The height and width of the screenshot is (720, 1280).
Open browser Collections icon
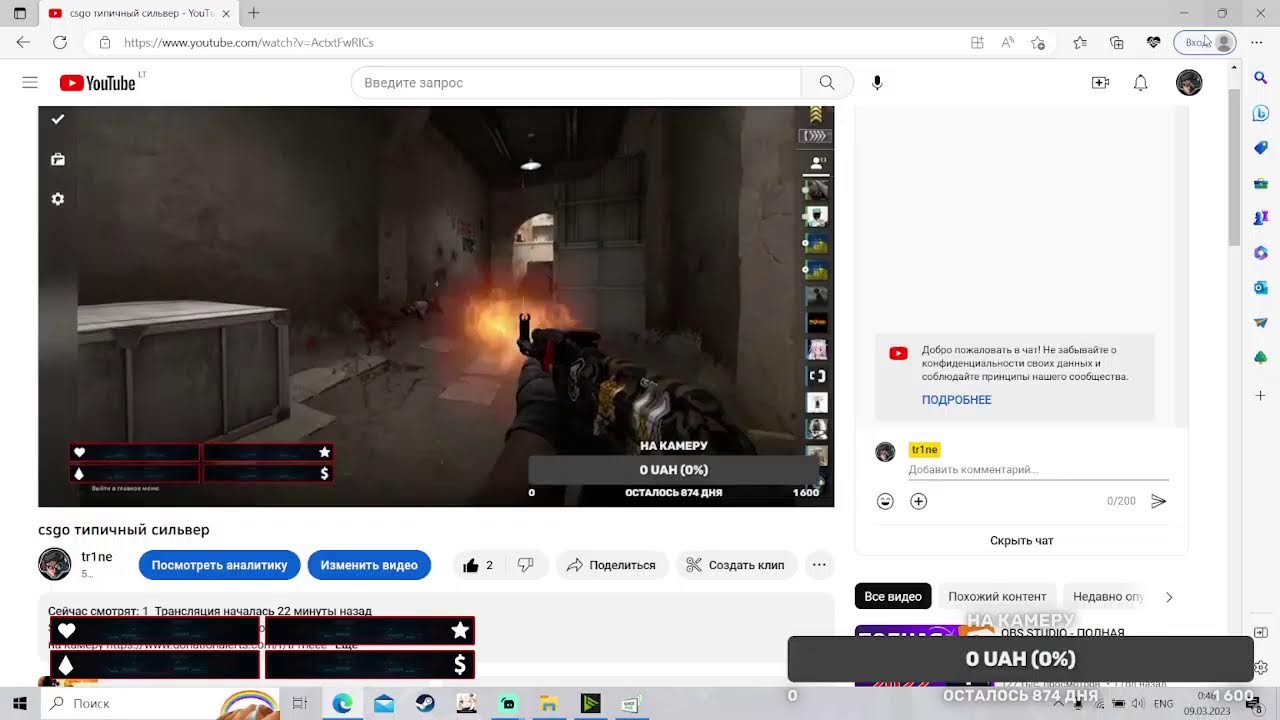1117,43
